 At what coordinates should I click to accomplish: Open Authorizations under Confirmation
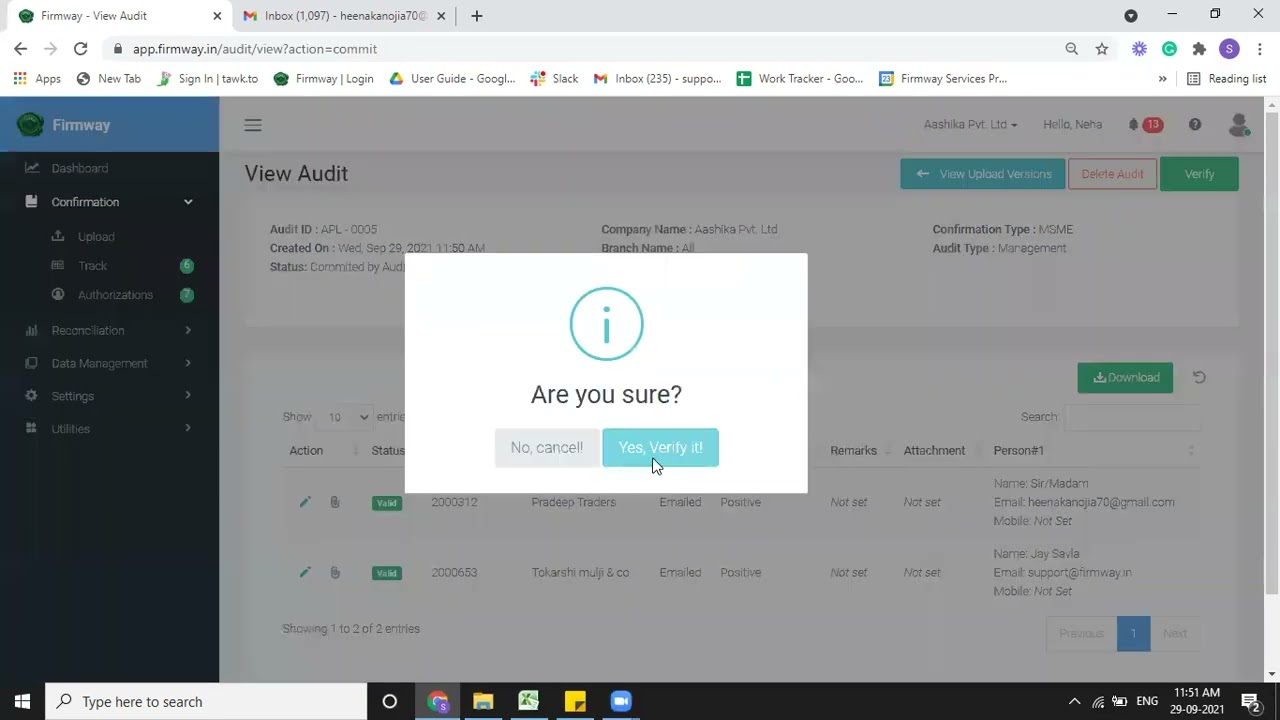pos(115,295)
